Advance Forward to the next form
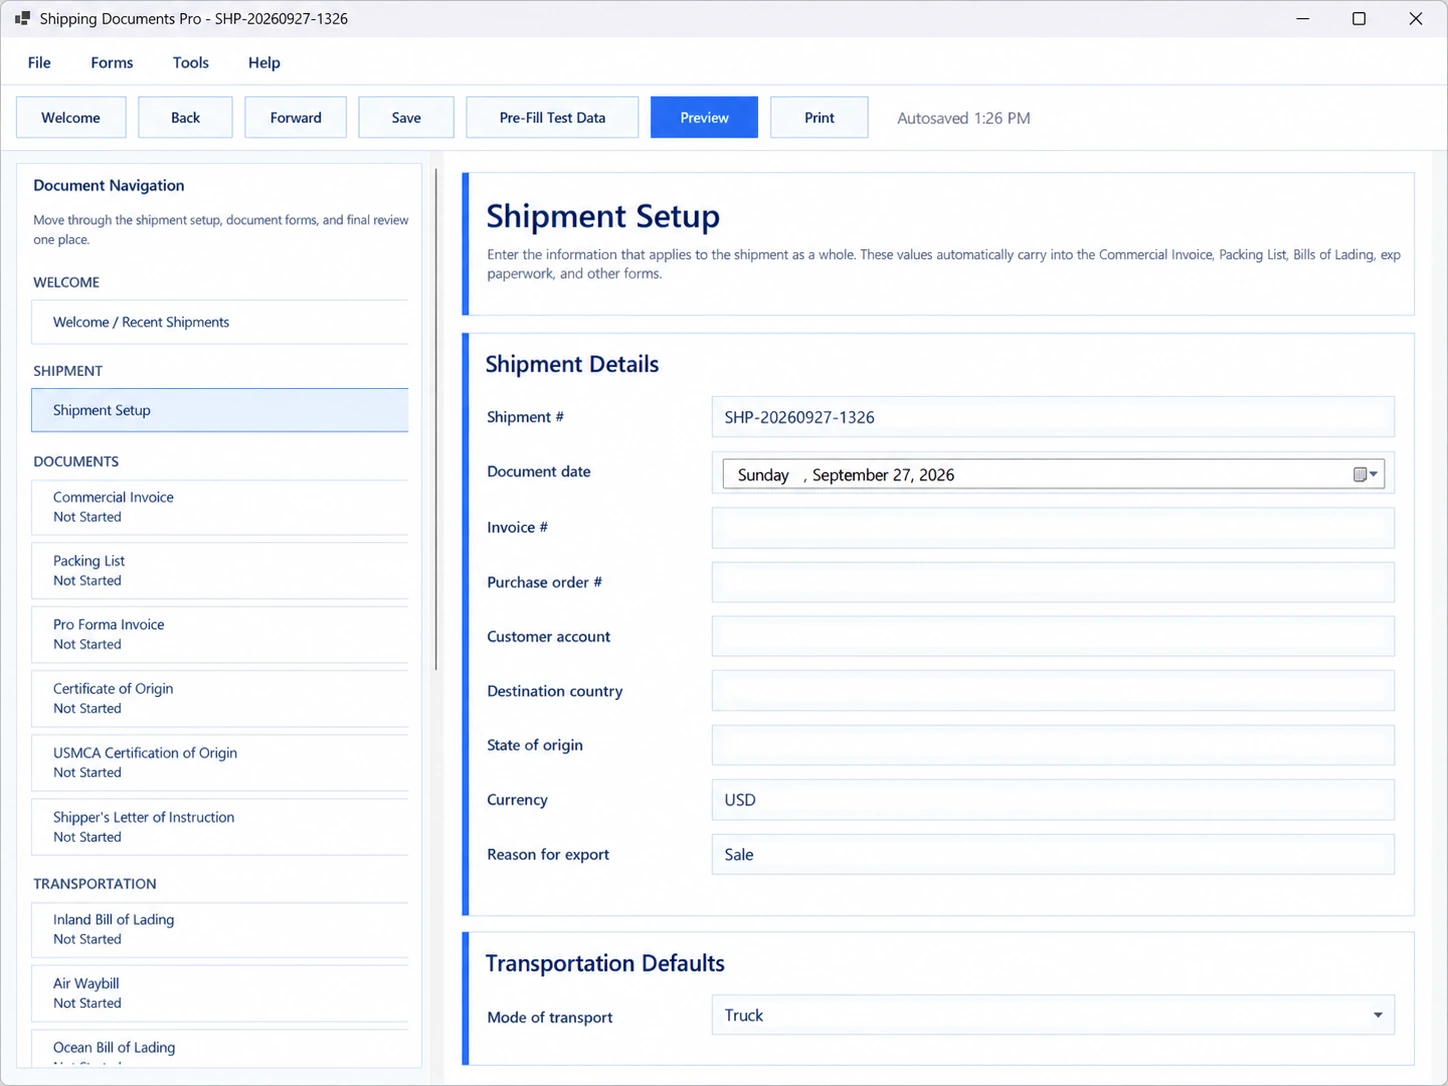Image resolution: width=1448 pixels, height=1086 pixels. click(296, 117)
